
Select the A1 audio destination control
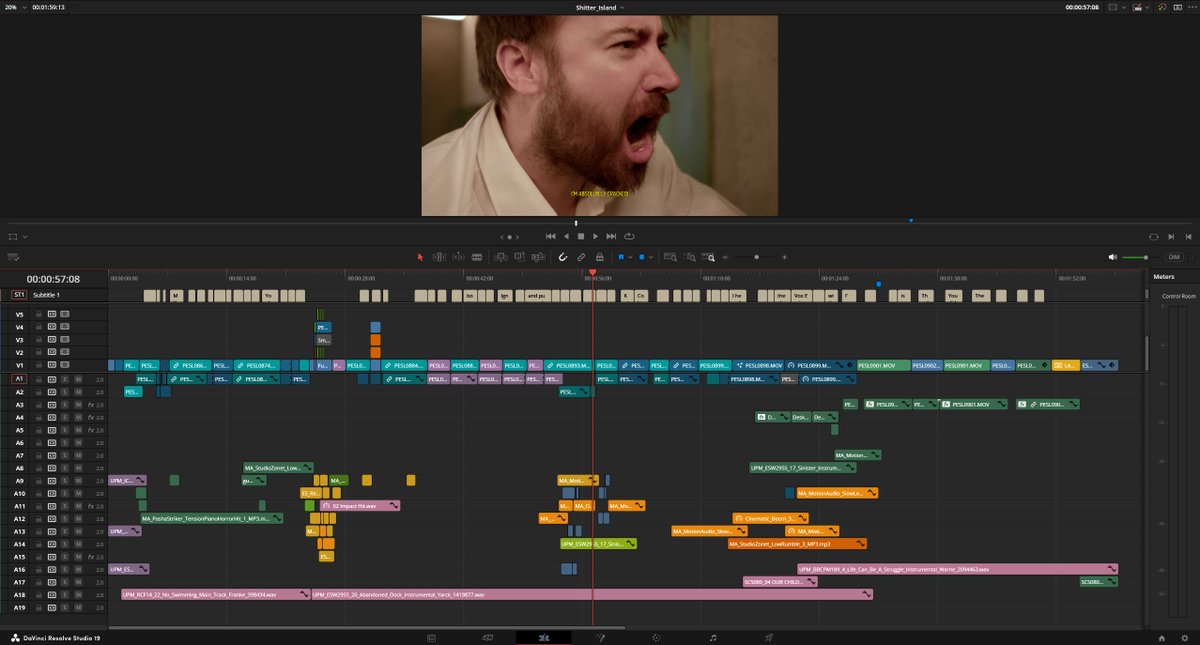pyautogui.click(x=19, y=379)
